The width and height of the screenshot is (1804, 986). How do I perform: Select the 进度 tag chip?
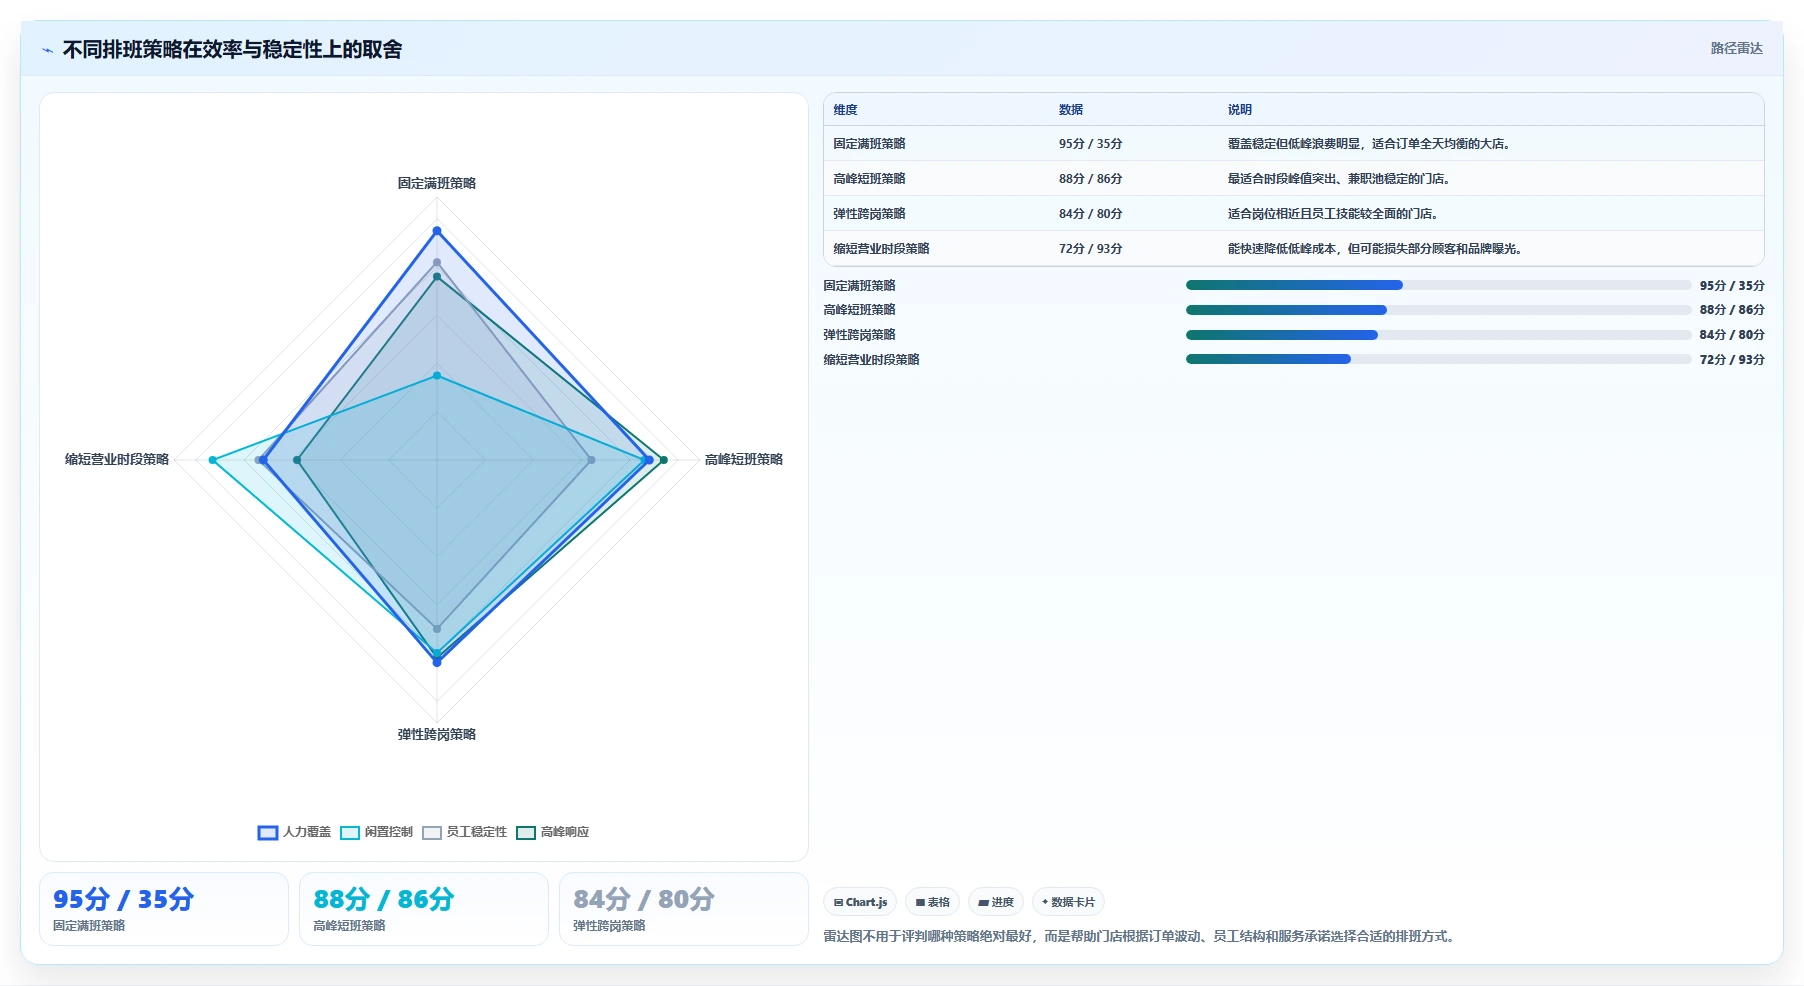pos(996,902)
